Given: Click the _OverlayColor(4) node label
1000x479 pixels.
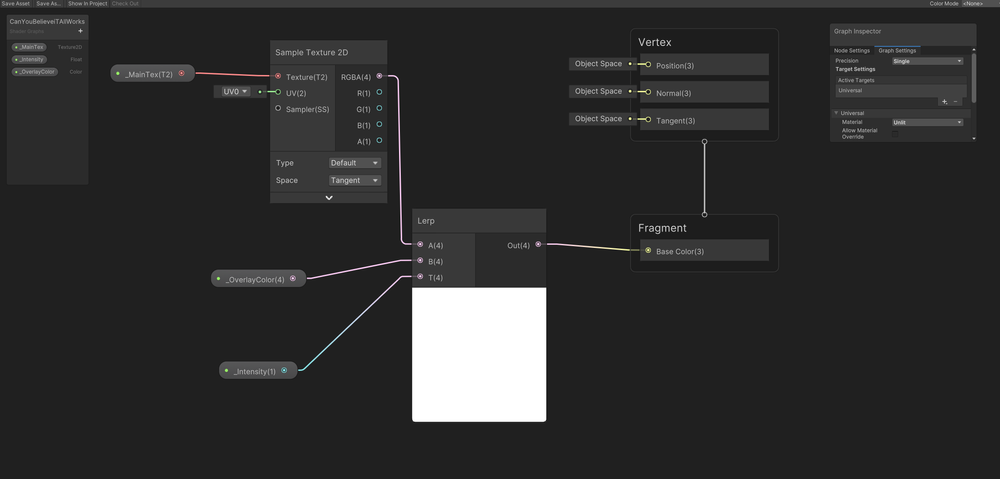Looking at the screenshot, I should point(255,279).
